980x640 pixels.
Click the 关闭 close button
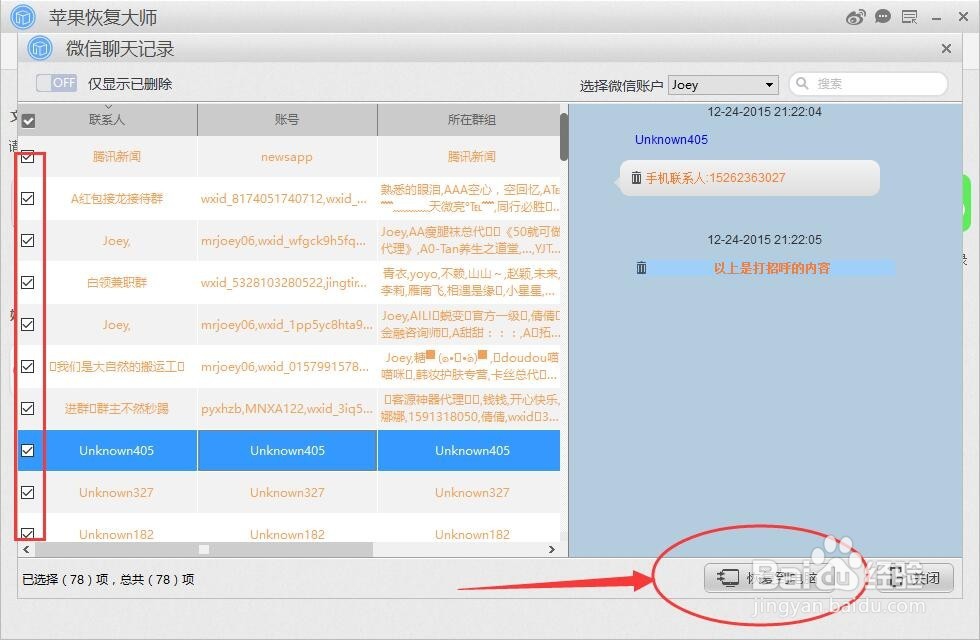click(x=912, y=578)
